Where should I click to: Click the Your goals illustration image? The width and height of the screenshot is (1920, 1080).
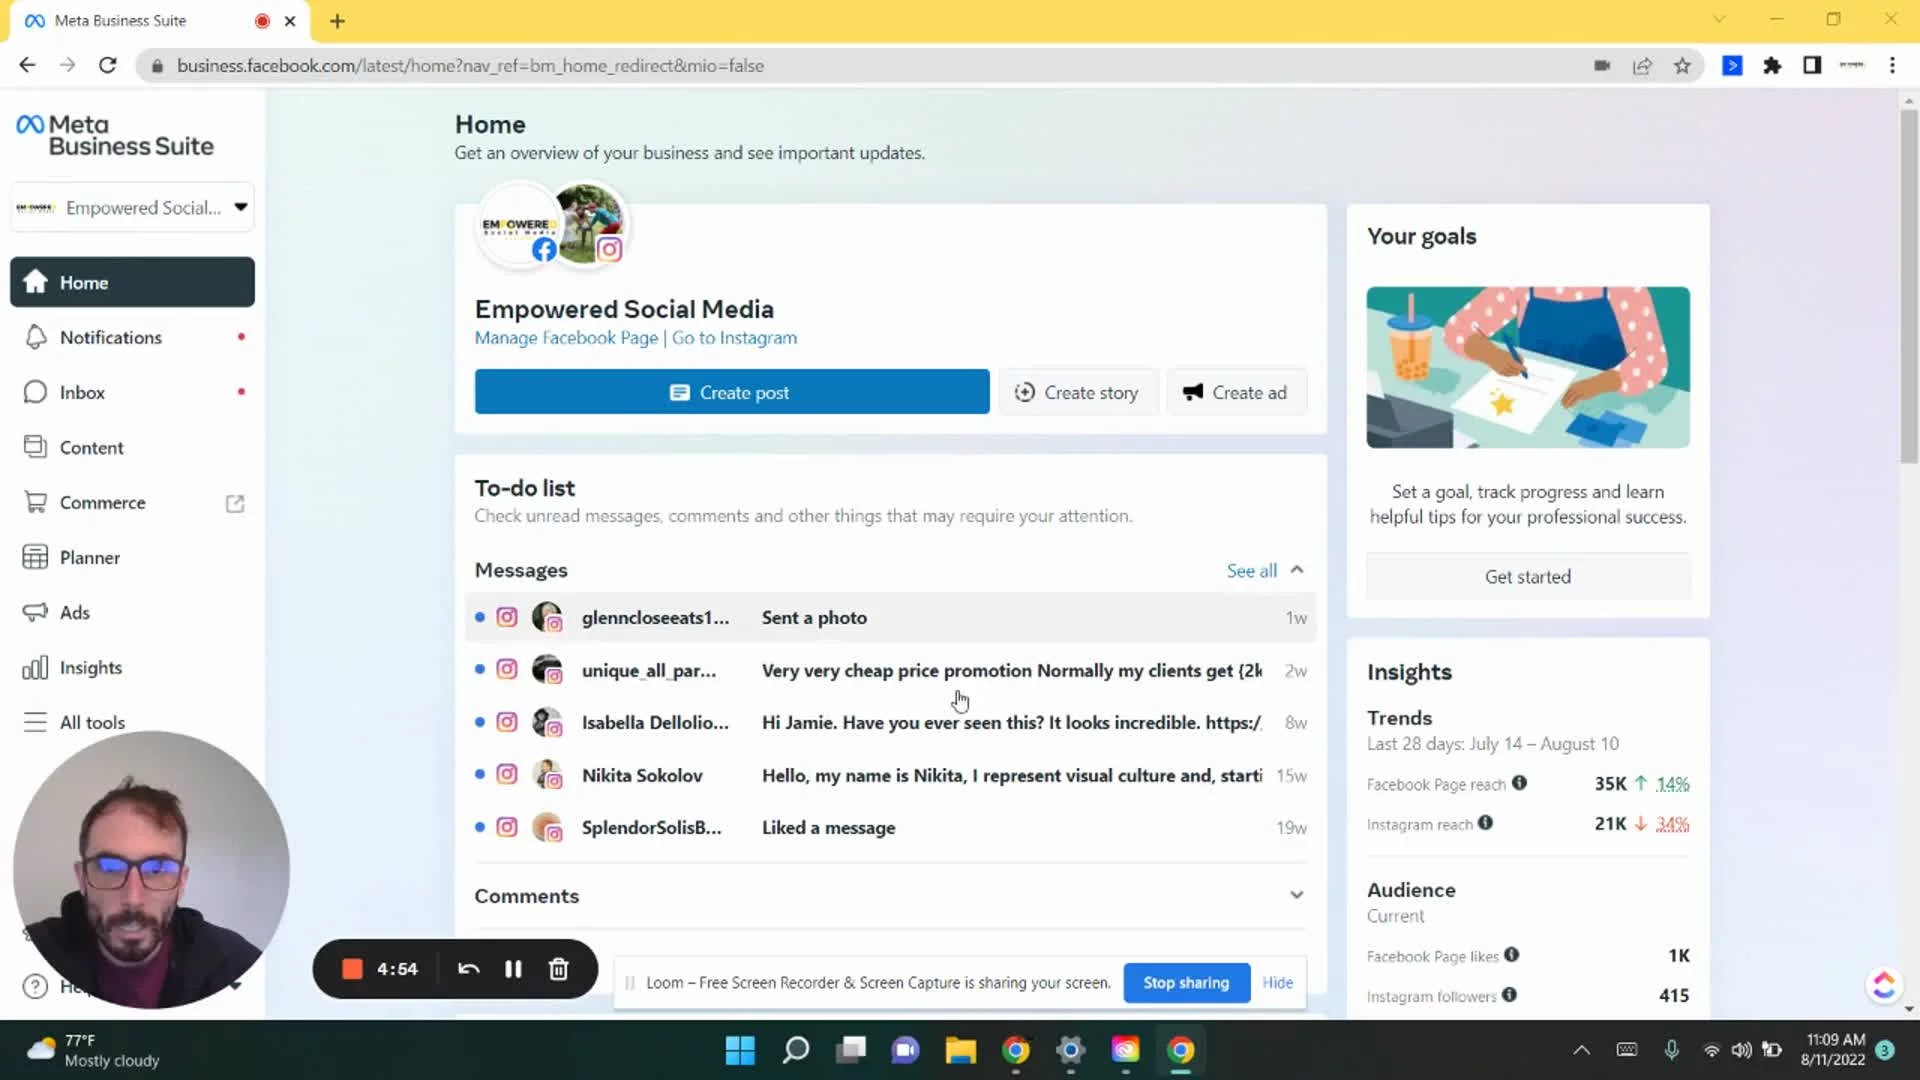[1528, 367]
